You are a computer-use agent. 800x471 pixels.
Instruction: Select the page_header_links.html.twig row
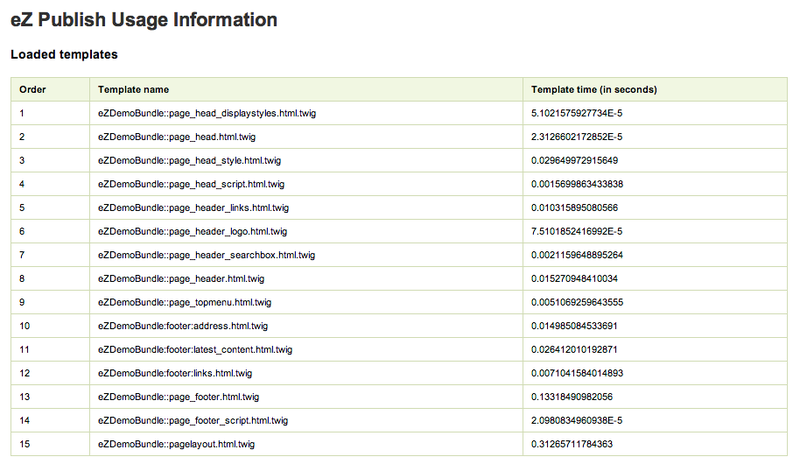(399, 208)
